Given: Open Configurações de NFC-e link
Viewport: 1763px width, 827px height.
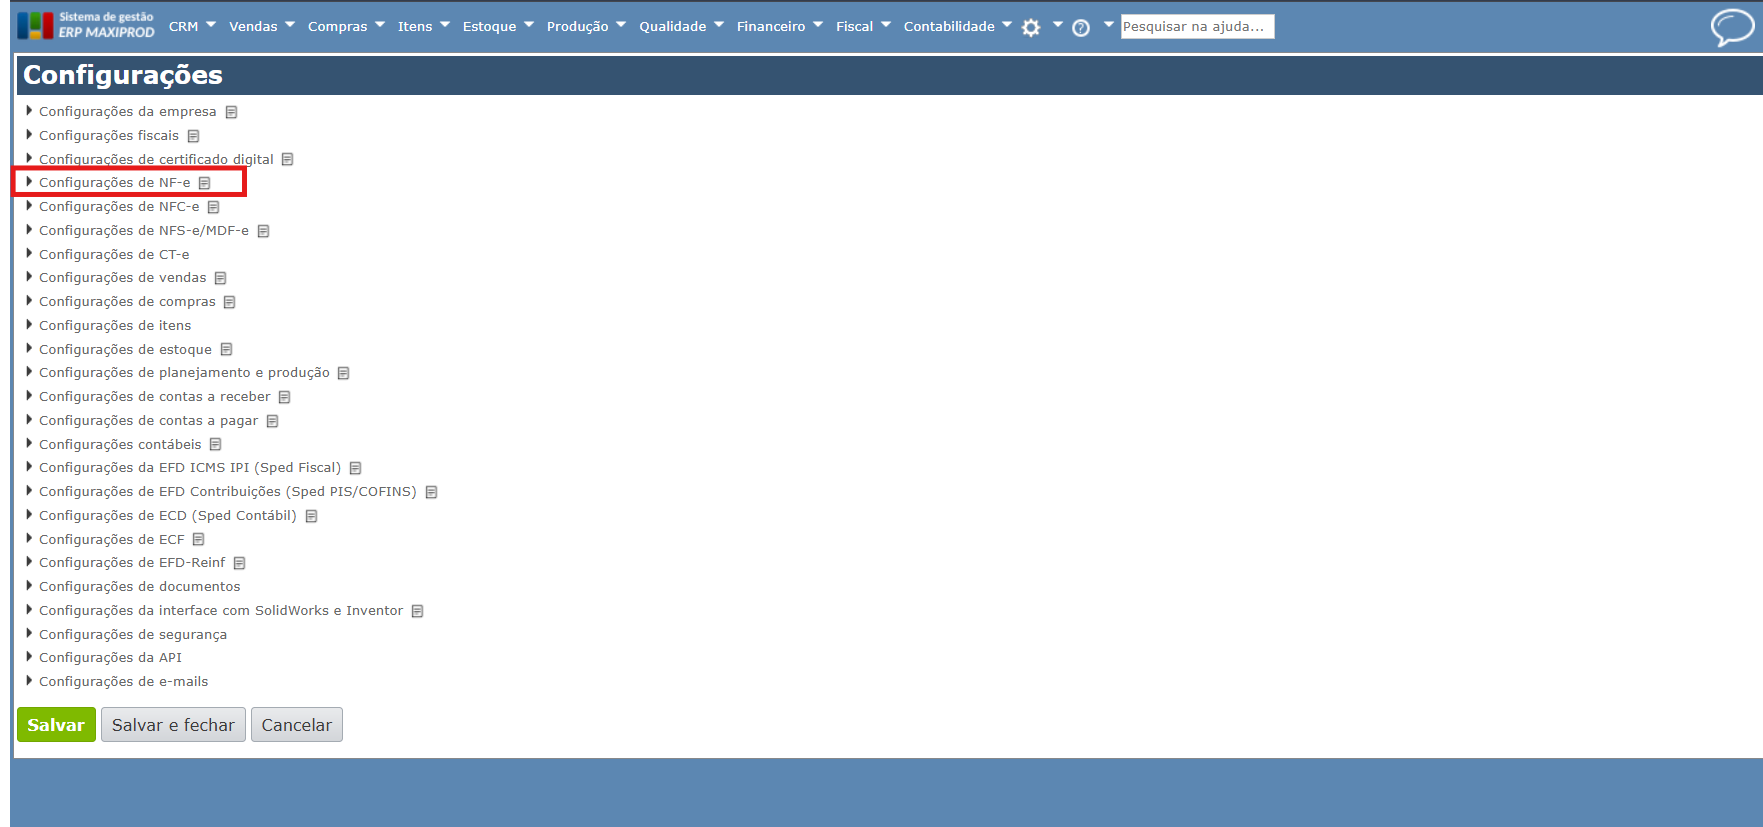Looking at the screenshot, I should tap(119, 207).
